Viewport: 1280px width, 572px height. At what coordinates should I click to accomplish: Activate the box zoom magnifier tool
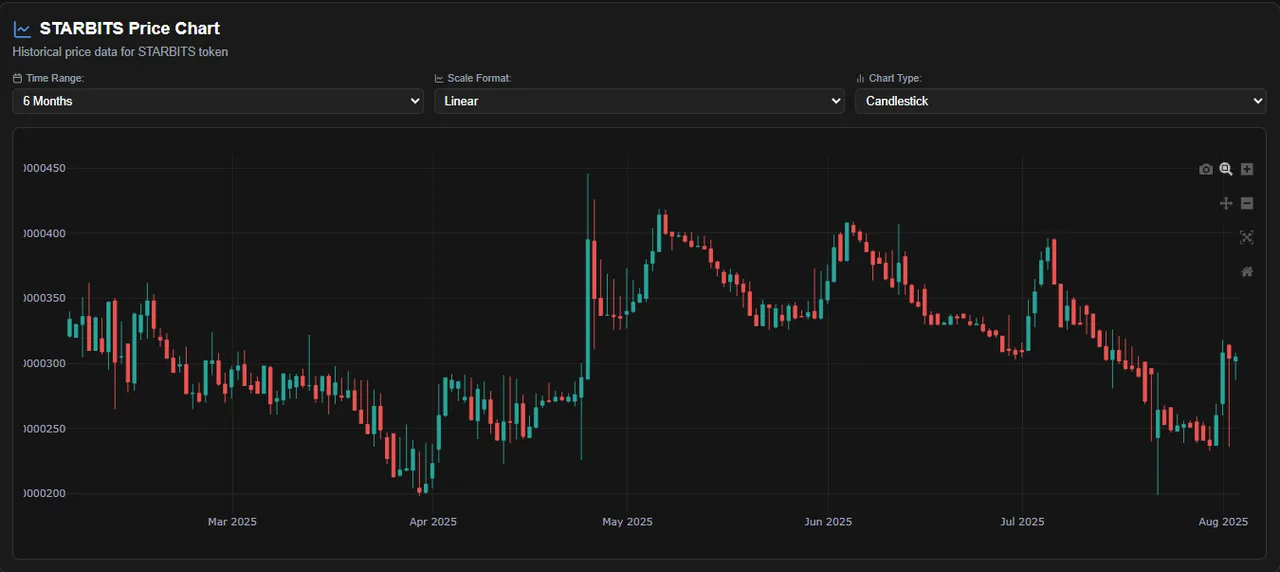(1226, 169)
